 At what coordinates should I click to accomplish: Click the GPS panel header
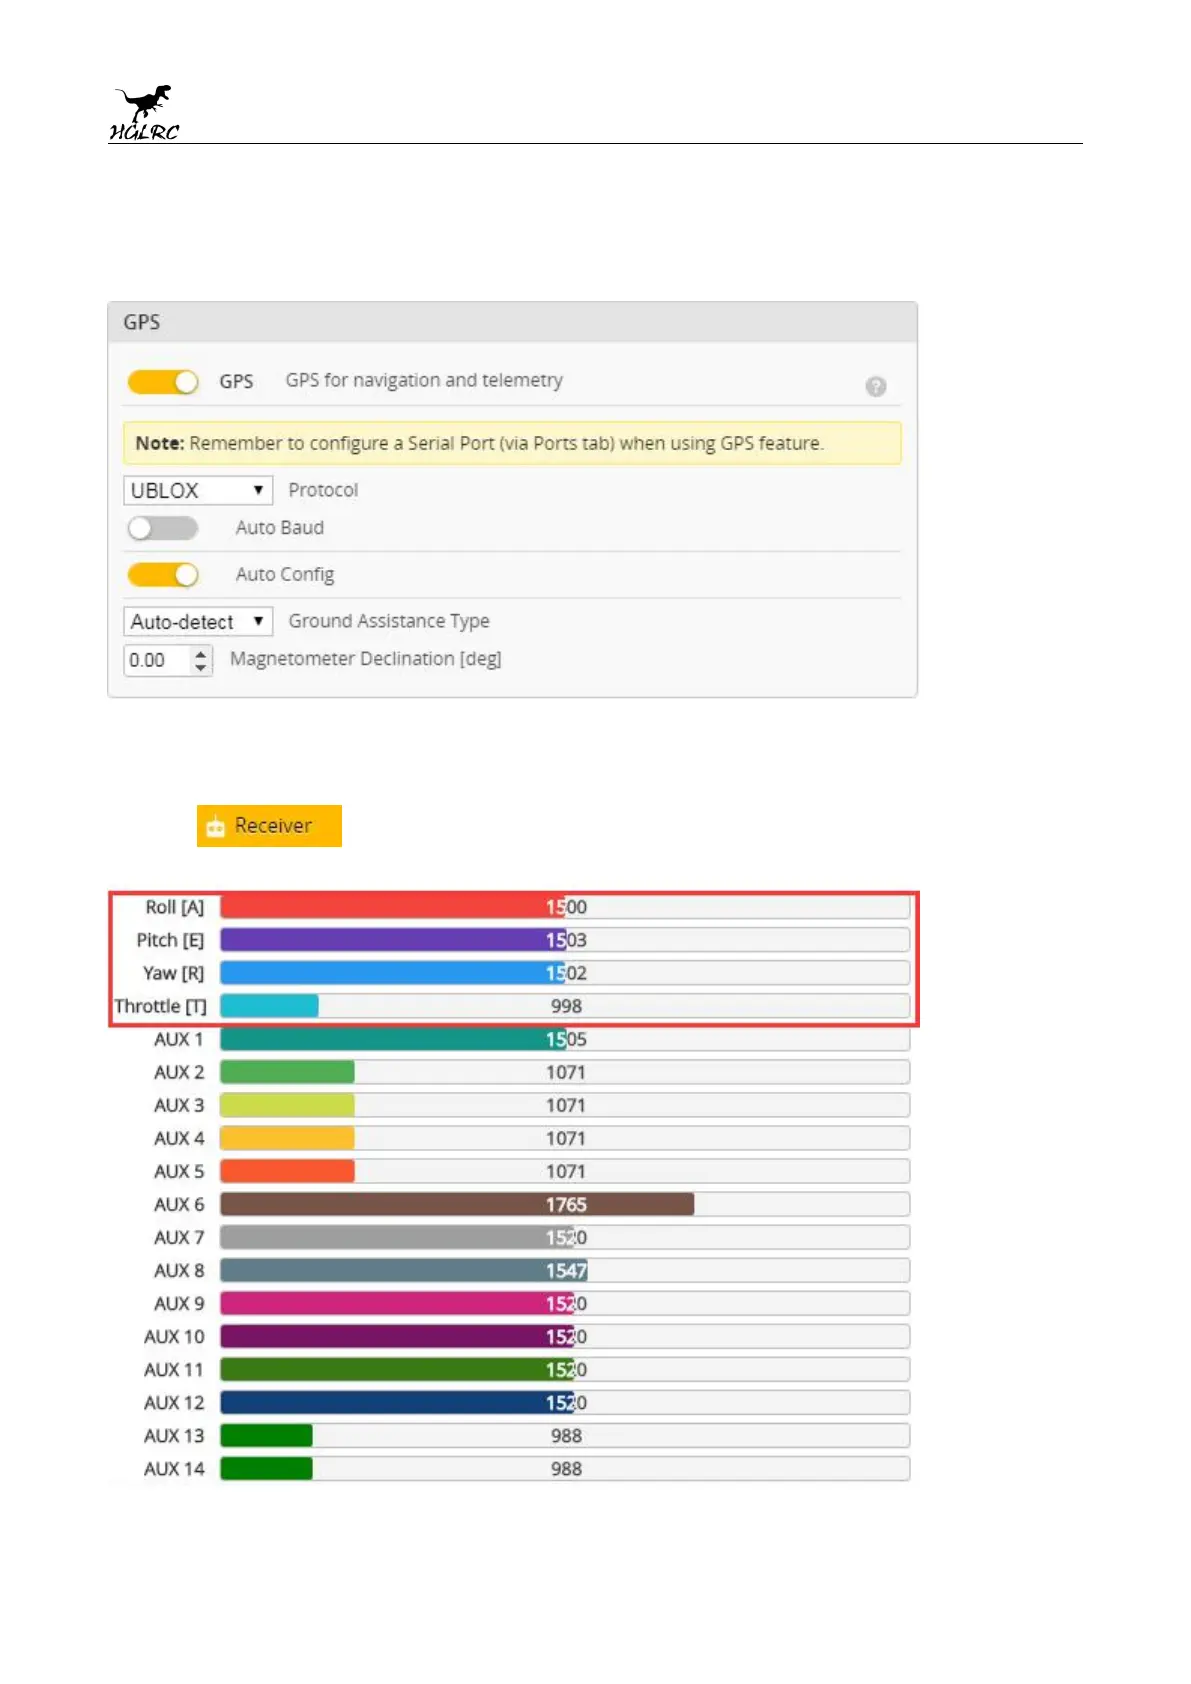(512, 322)
